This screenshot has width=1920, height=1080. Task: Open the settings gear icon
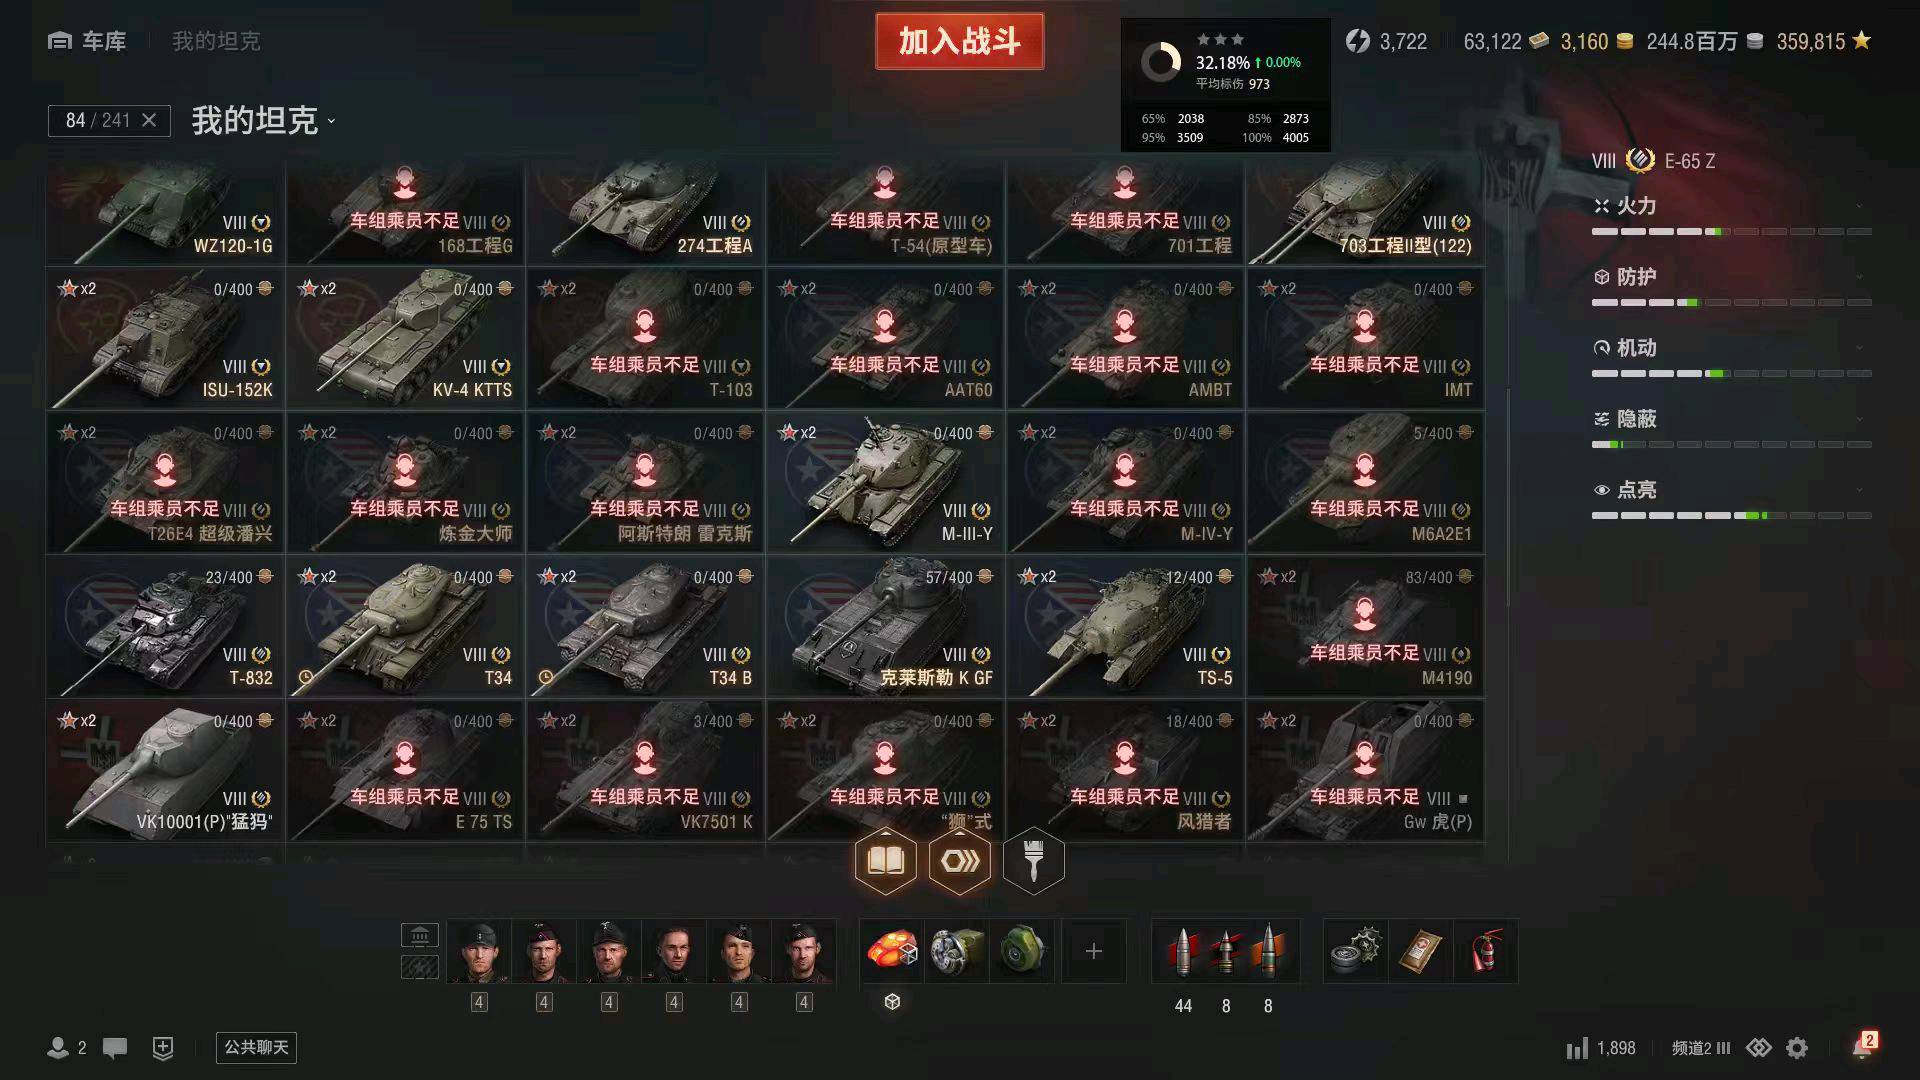(1797, 1048)
